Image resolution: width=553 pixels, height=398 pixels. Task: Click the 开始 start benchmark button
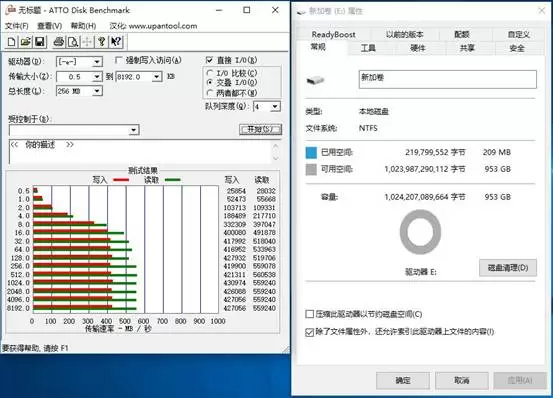pos(260,129)
